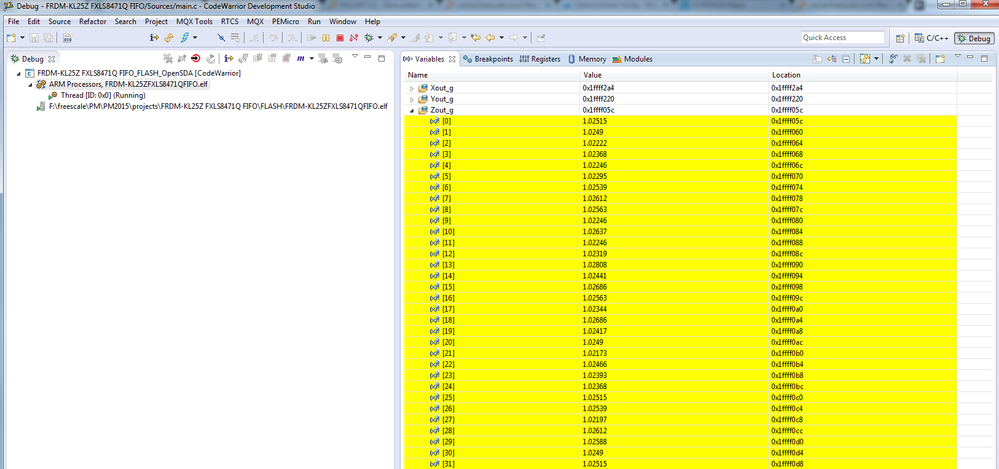Click the Suspend (pause) button in main toolbar
Viewport: 999px width, 469px height.
click(326, 38)
